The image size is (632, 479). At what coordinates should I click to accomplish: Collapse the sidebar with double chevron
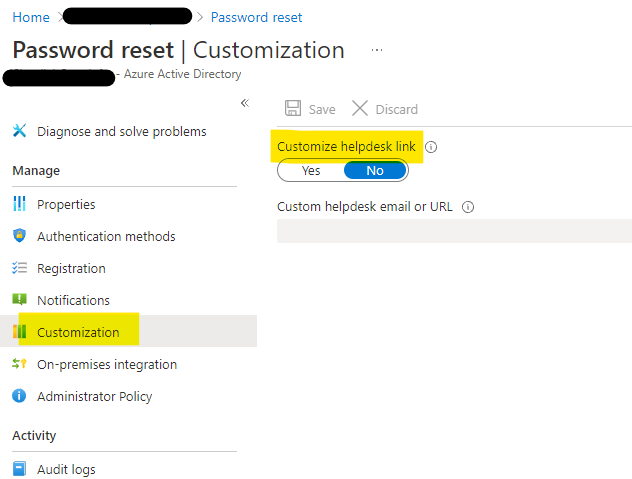[245, 103]
